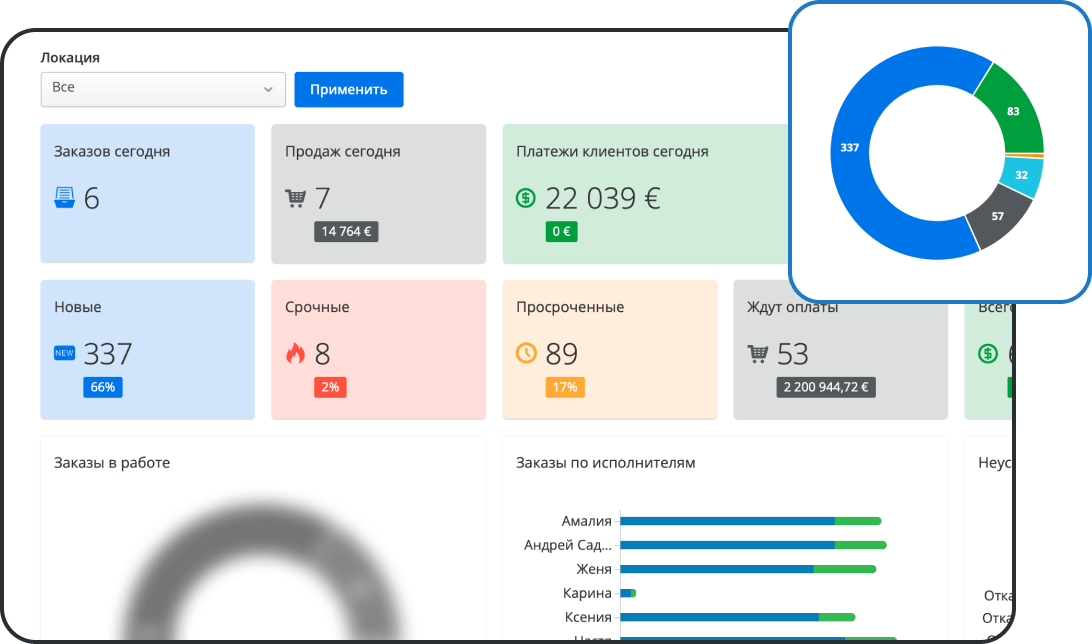Click the 2% badge on Срочные card

coord(331,386)
